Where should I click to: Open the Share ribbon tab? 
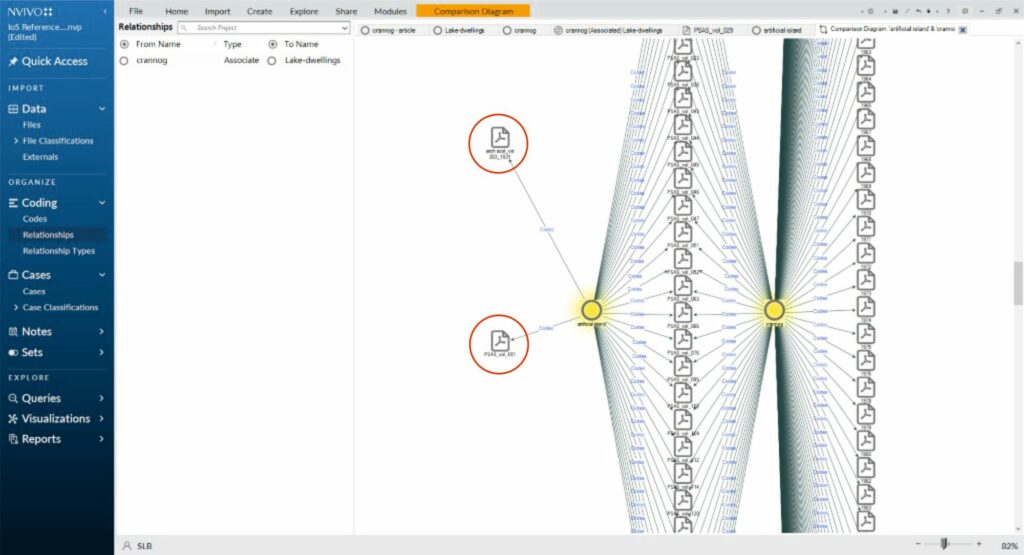point(346,11)
